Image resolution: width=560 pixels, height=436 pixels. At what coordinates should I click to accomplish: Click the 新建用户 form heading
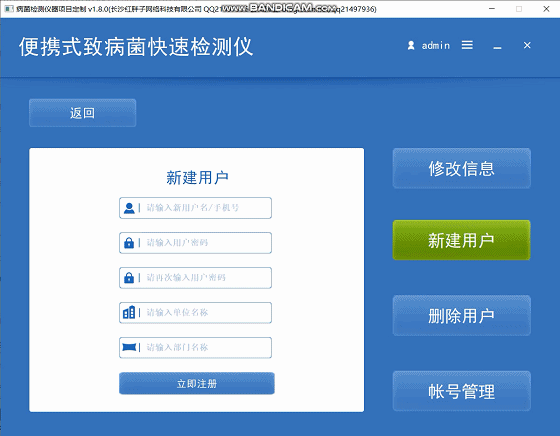[x=197, y=177]
